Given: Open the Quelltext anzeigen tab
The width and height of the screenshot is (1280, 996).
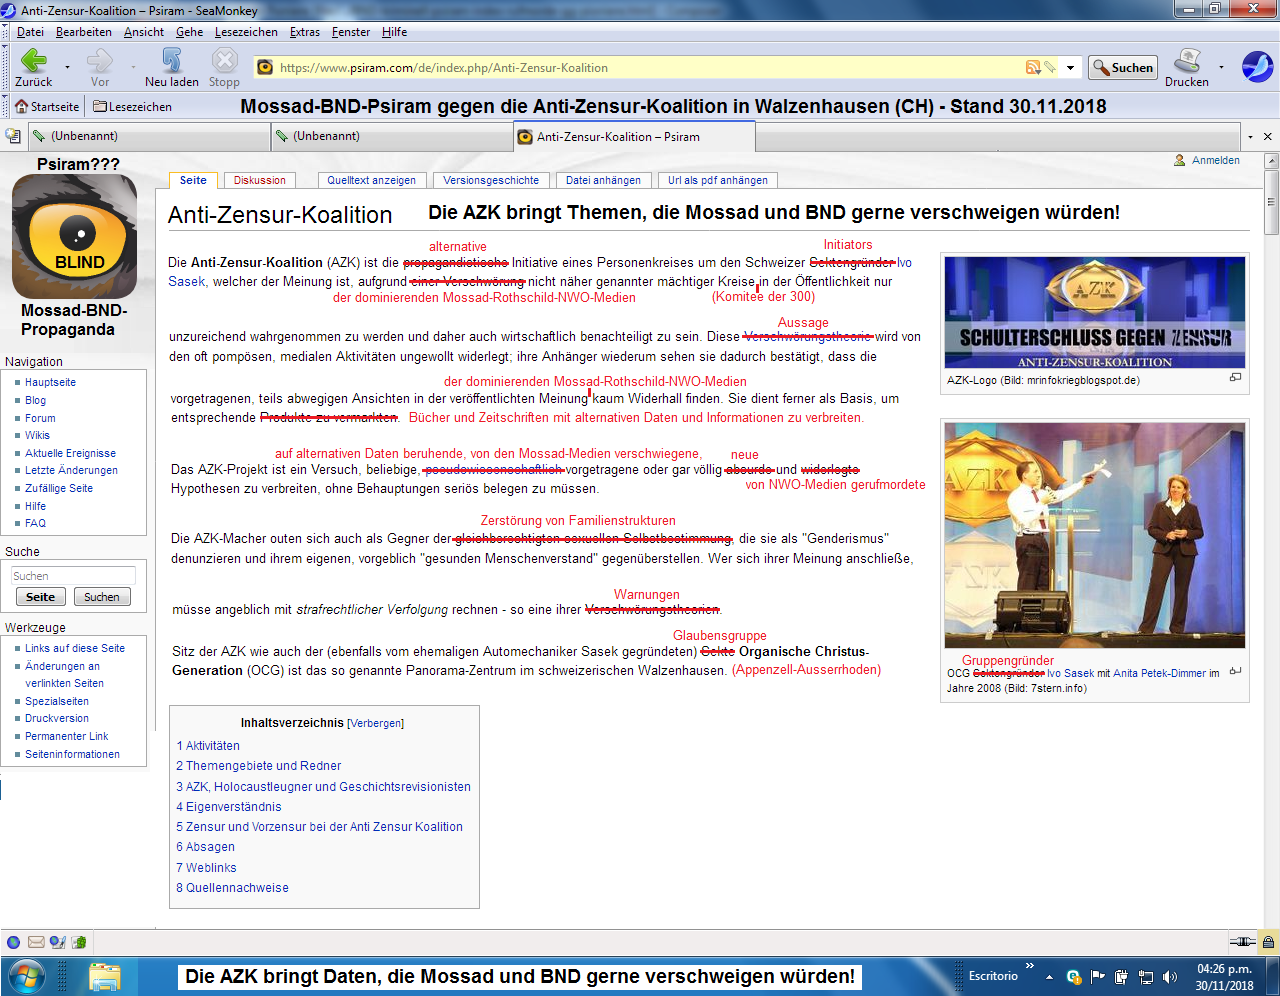Looking at the screenshot, I should (371, 180).
